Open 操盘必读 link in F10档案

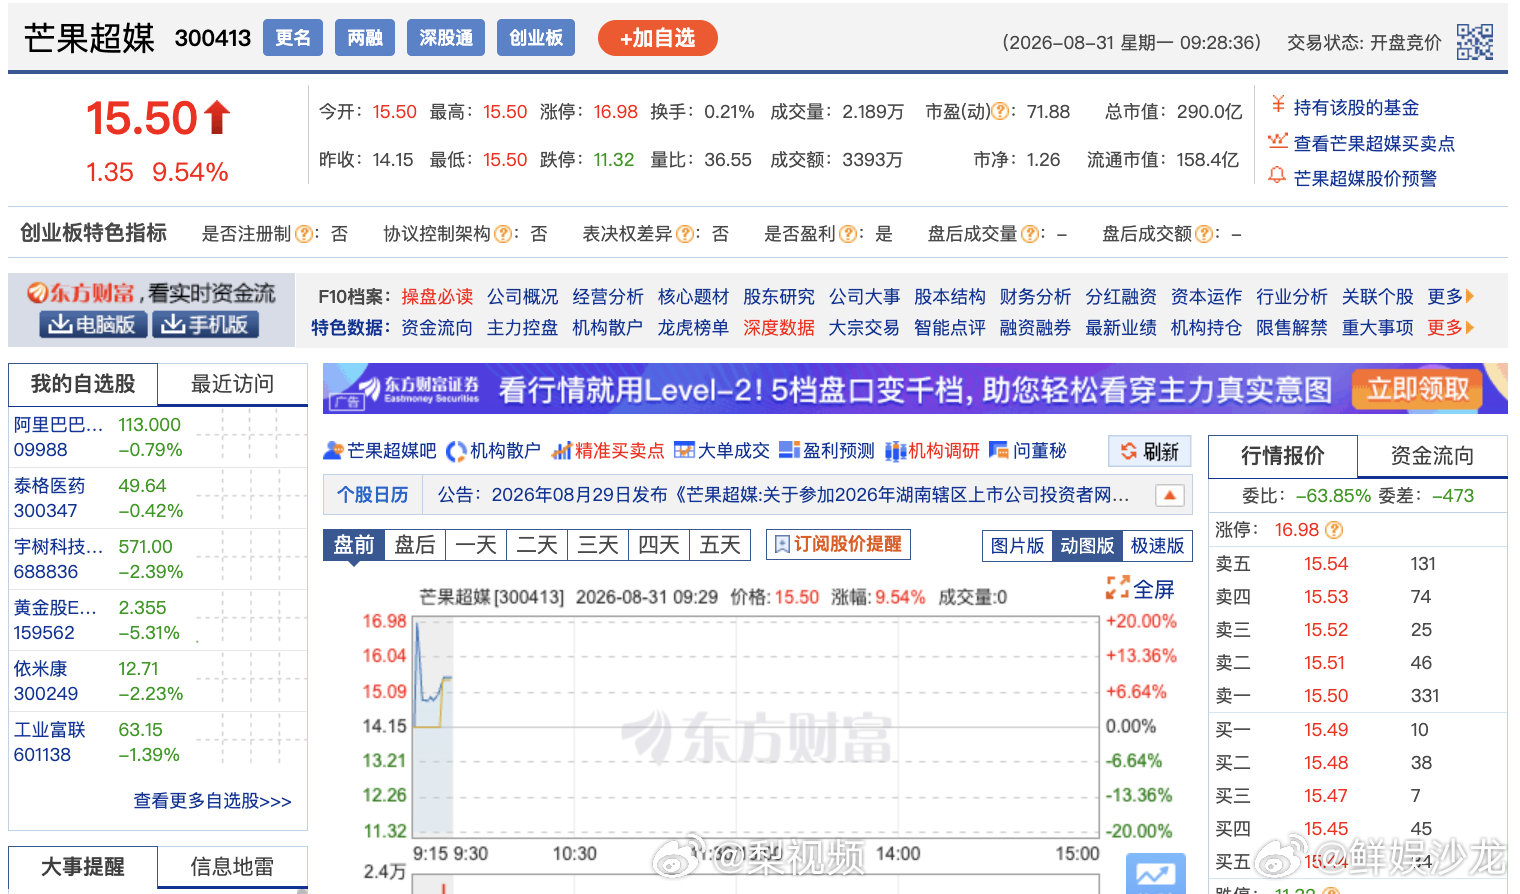coord(437,297)
